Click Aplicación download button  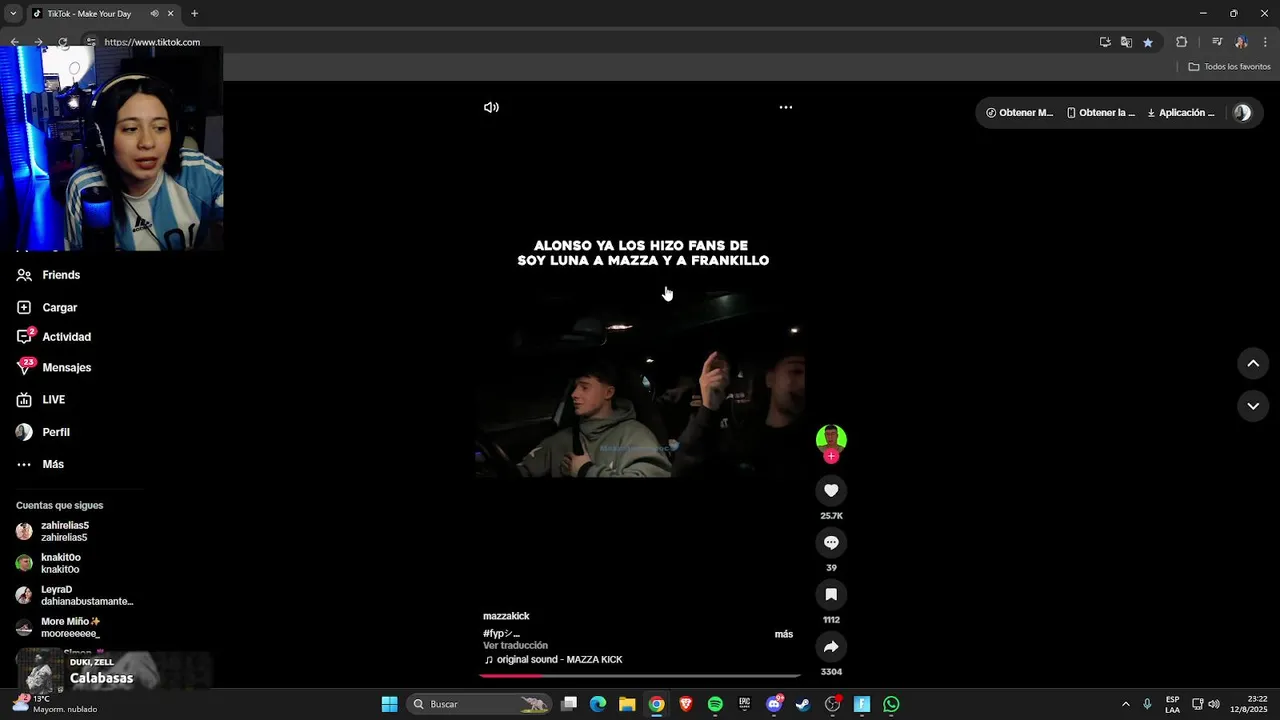tap(1181, 113)
